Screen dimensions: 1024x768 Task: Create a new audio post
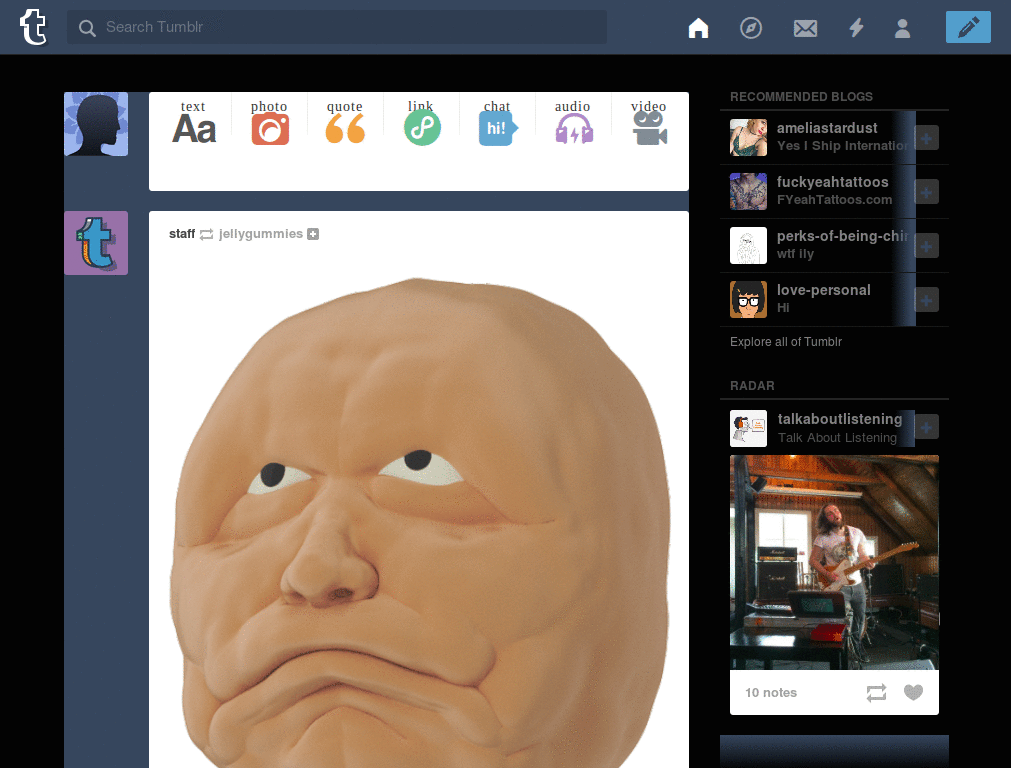point(573,122)
